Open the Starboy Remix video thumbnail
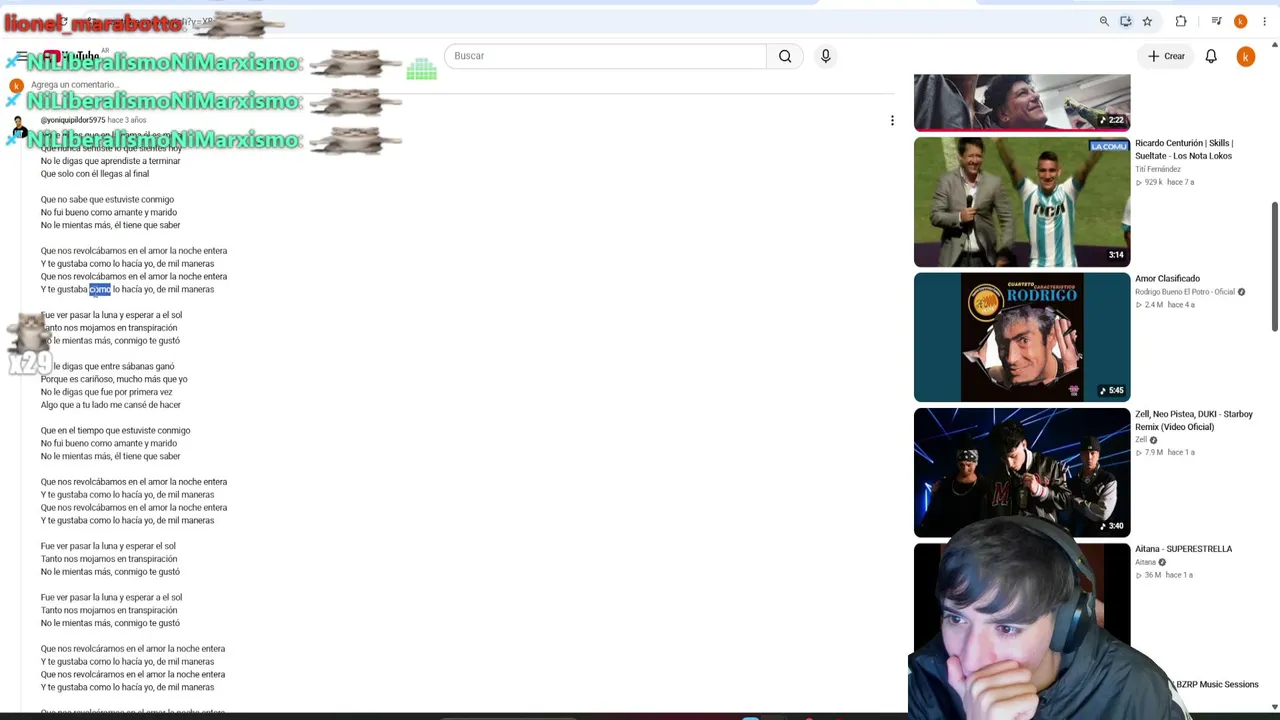 pyautogui.click(x=1022, y=472)
